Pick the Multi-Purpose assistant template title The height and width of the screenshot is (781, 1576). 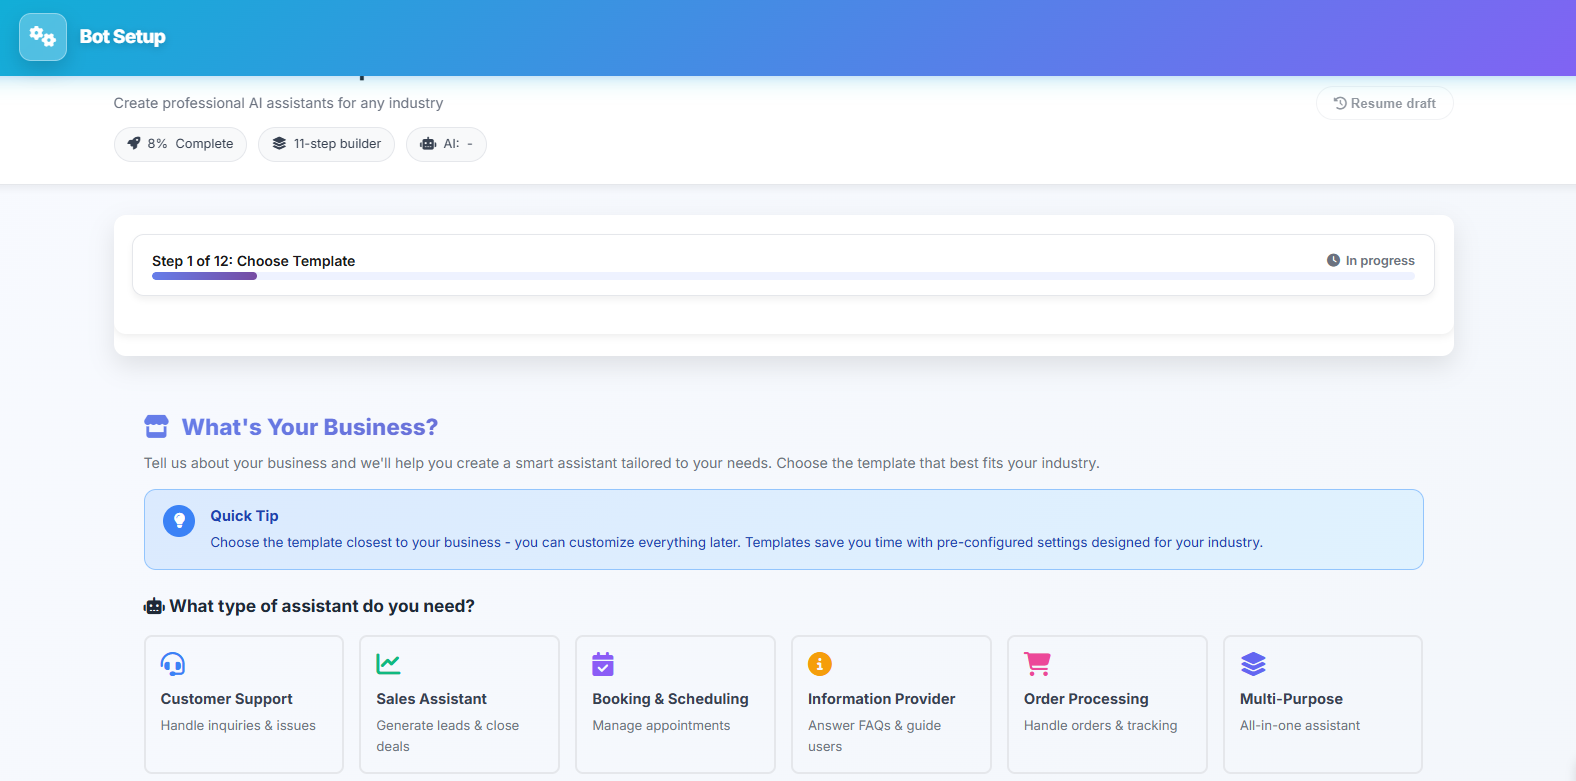1291,699
